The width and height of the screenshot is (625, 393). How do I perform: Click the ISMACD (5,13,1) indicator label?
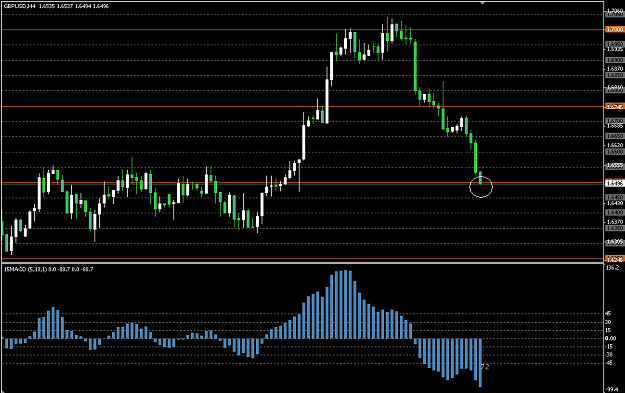[x=26, y=269]
